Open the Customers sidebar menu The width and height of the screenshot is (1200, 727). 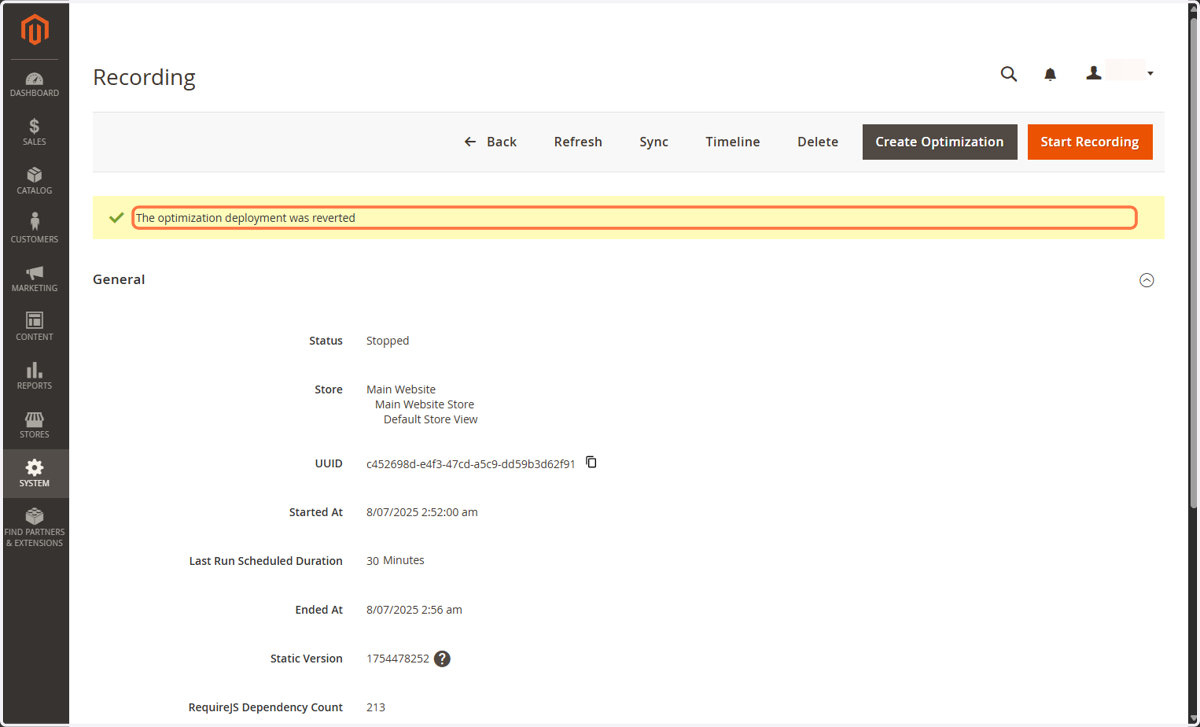34,229
